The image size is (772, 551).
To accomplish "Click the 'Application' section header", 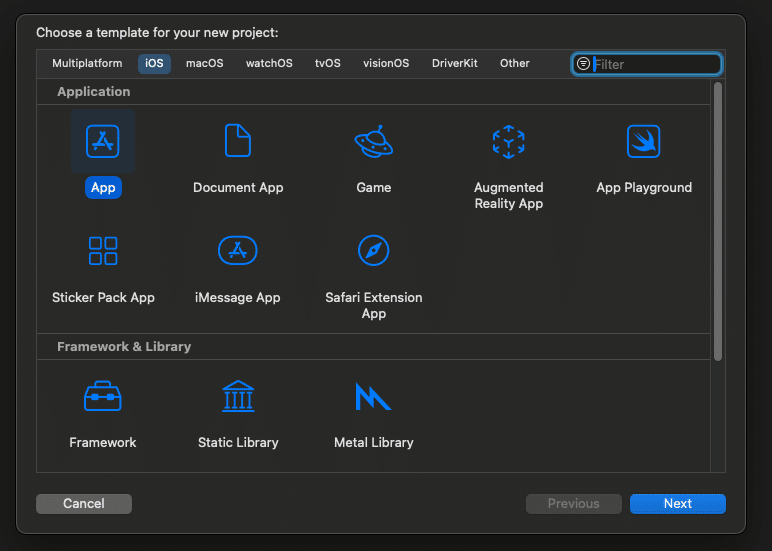I will pyautogui.click(x=94, y=92).
